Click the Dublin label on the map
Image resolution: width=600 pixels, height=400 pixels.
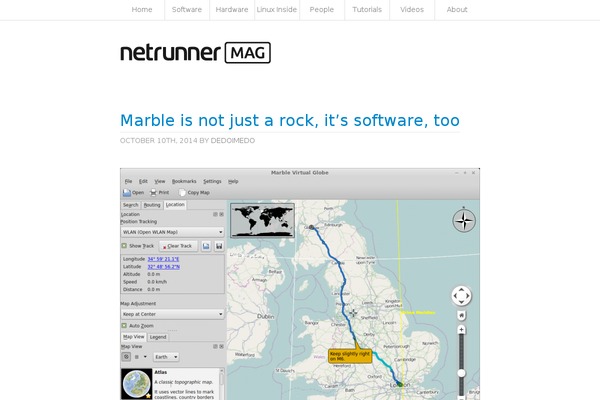tap(265, 317)
